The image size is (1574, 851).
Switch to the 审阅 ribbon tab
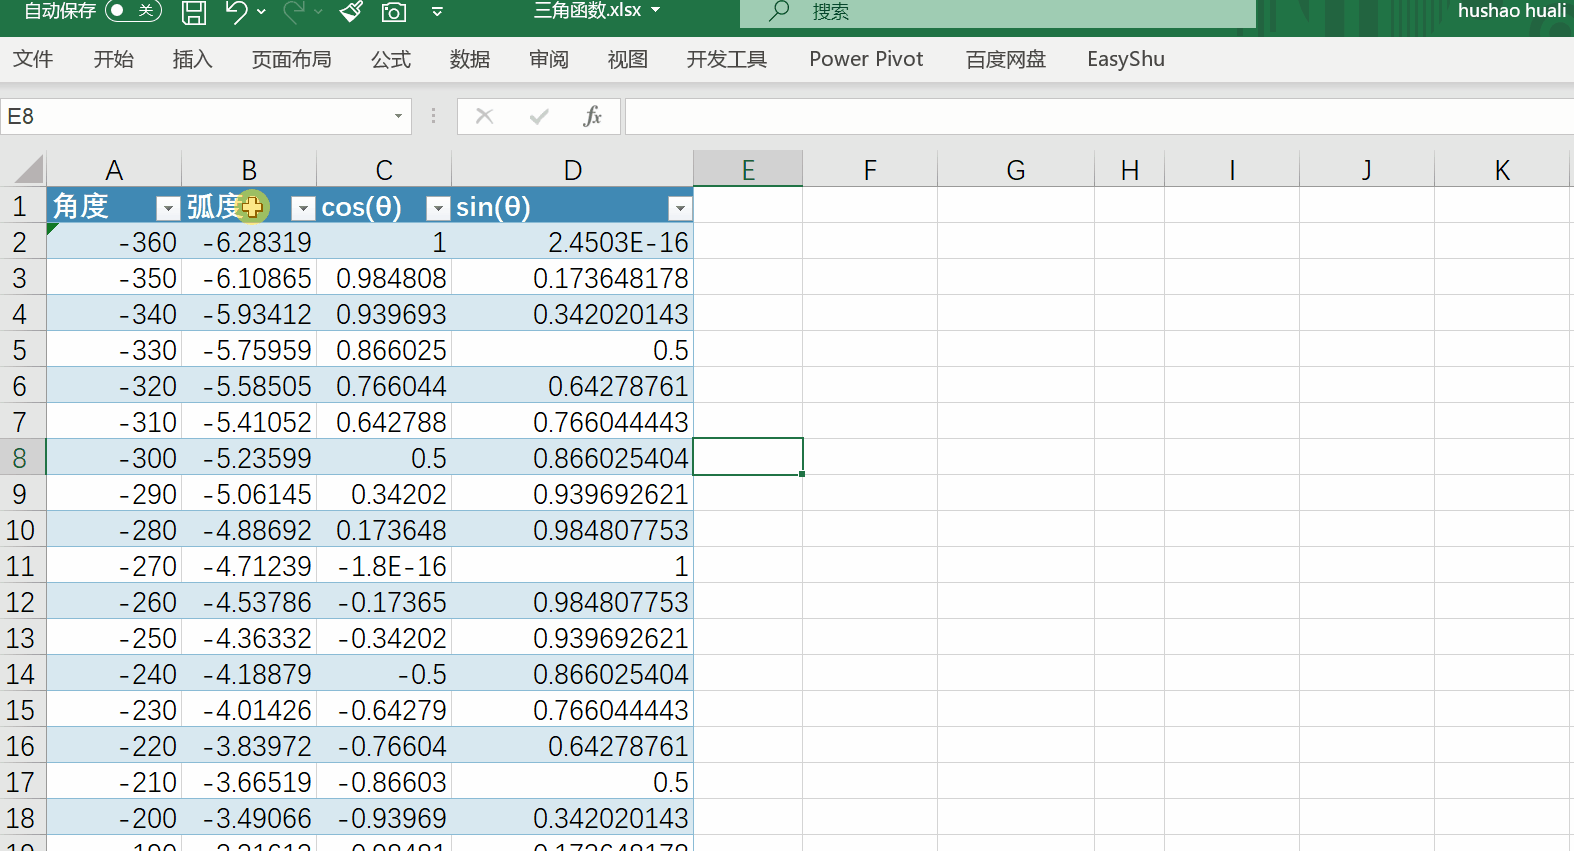click(549, 59)
